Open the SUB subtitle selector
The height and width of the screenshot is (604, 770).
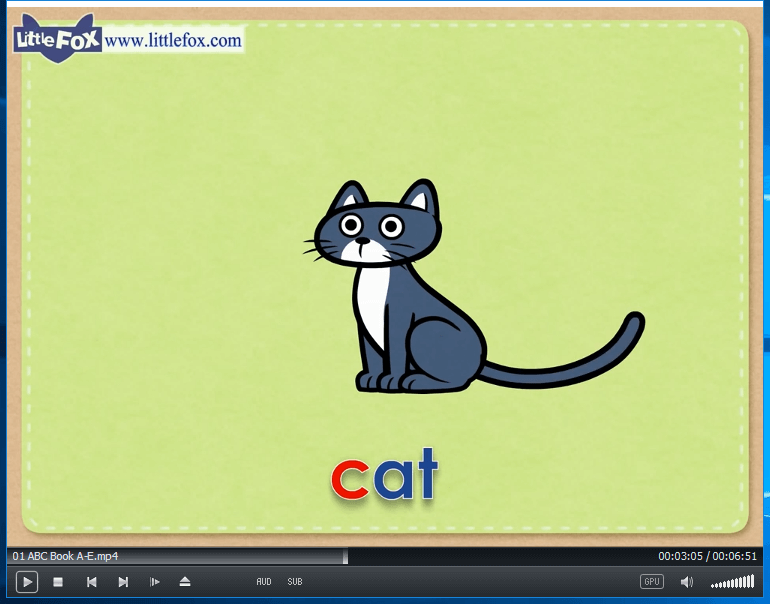[x=295, y=582]
